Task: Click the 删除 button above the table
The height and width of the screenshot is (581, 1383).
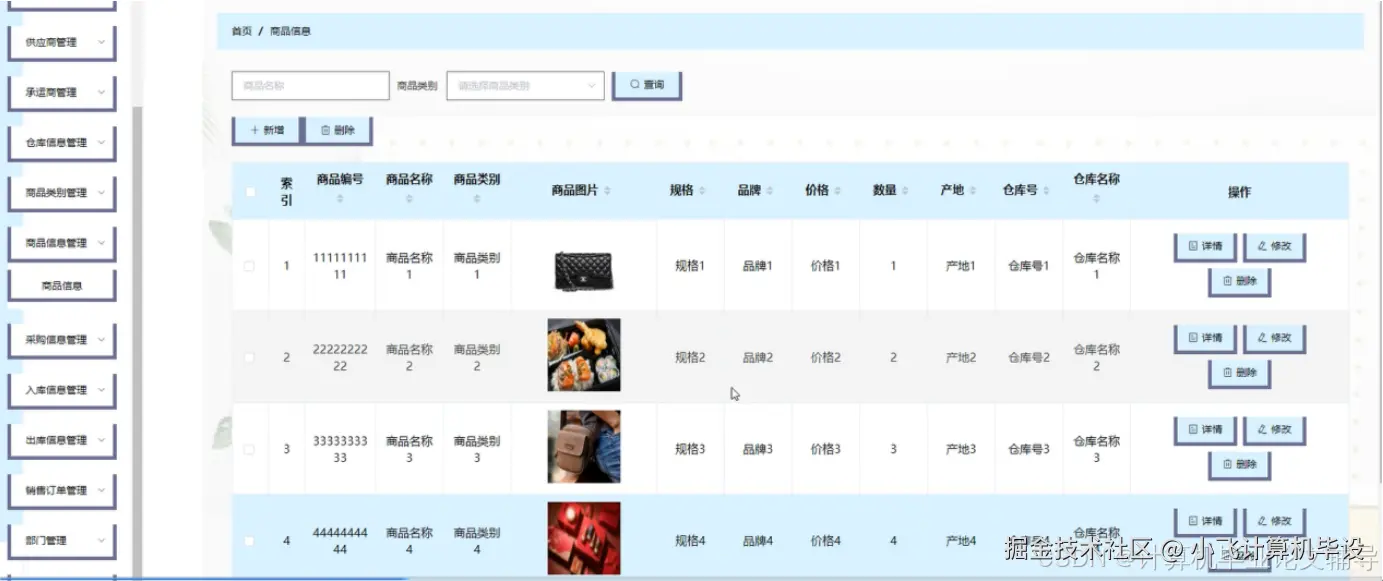Action: (x=337, y=130)
